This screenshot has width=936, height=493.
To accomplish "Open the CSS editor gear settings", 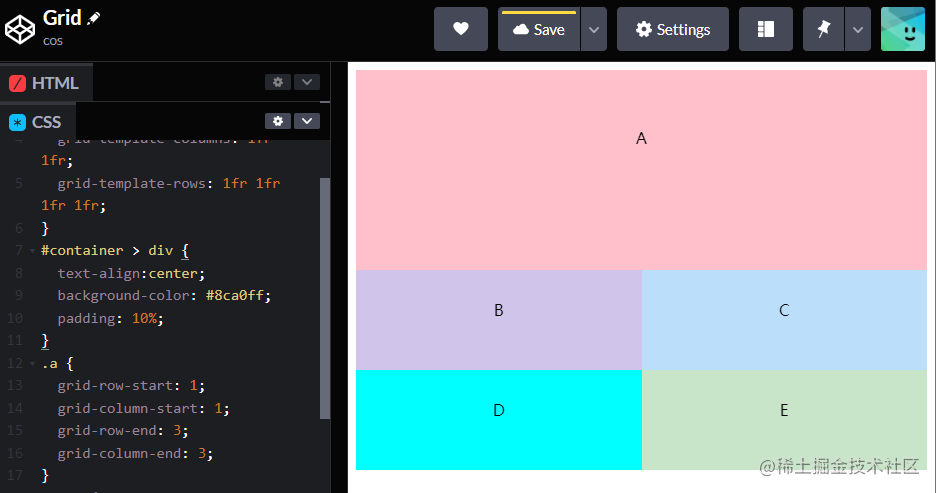I will point(278,121).
